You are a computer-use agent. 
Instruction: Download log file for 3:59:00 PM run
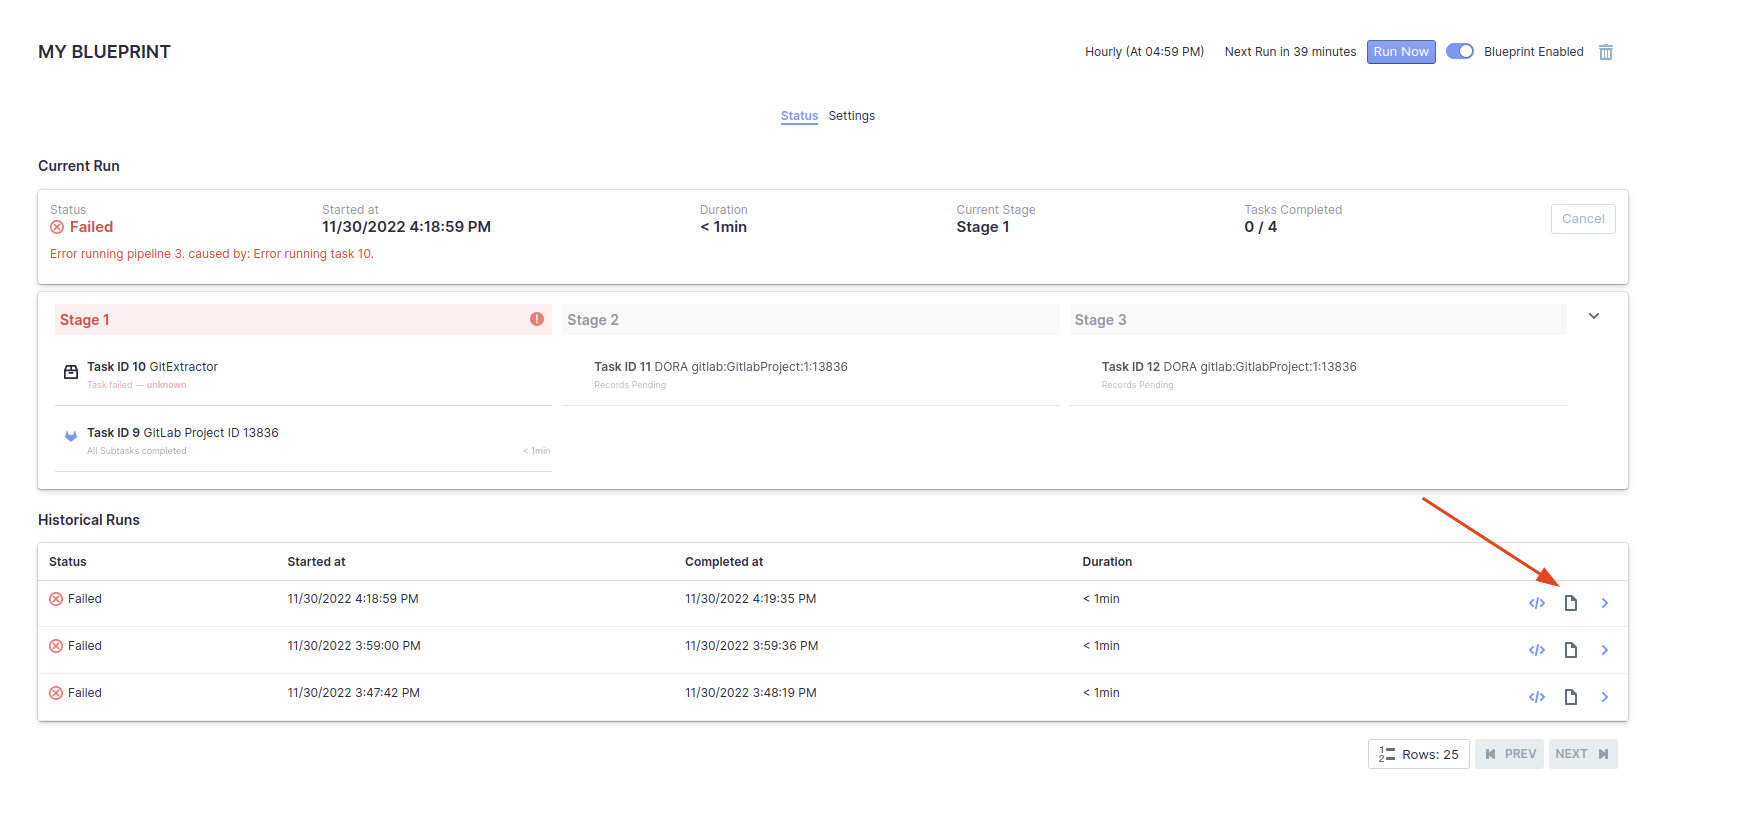coord(1570,650)
